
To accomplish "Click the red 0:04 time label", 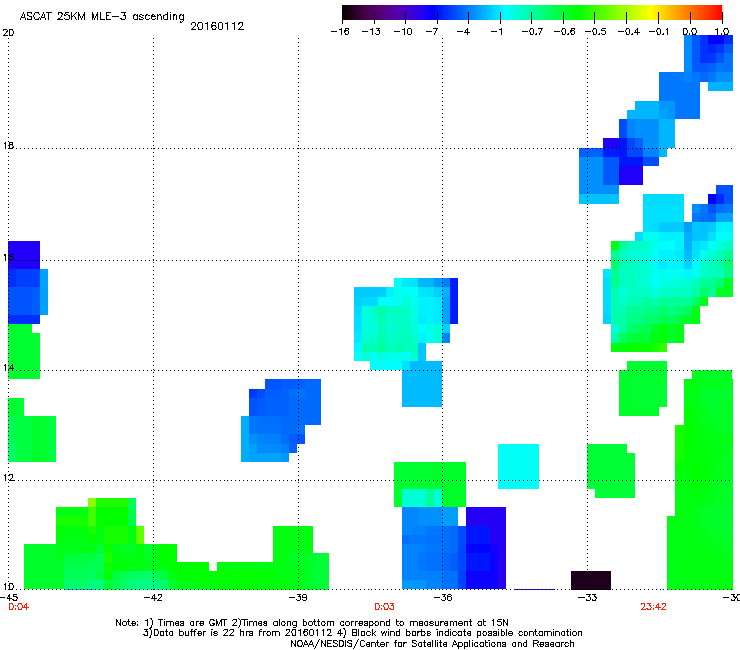I will point(18,607).
